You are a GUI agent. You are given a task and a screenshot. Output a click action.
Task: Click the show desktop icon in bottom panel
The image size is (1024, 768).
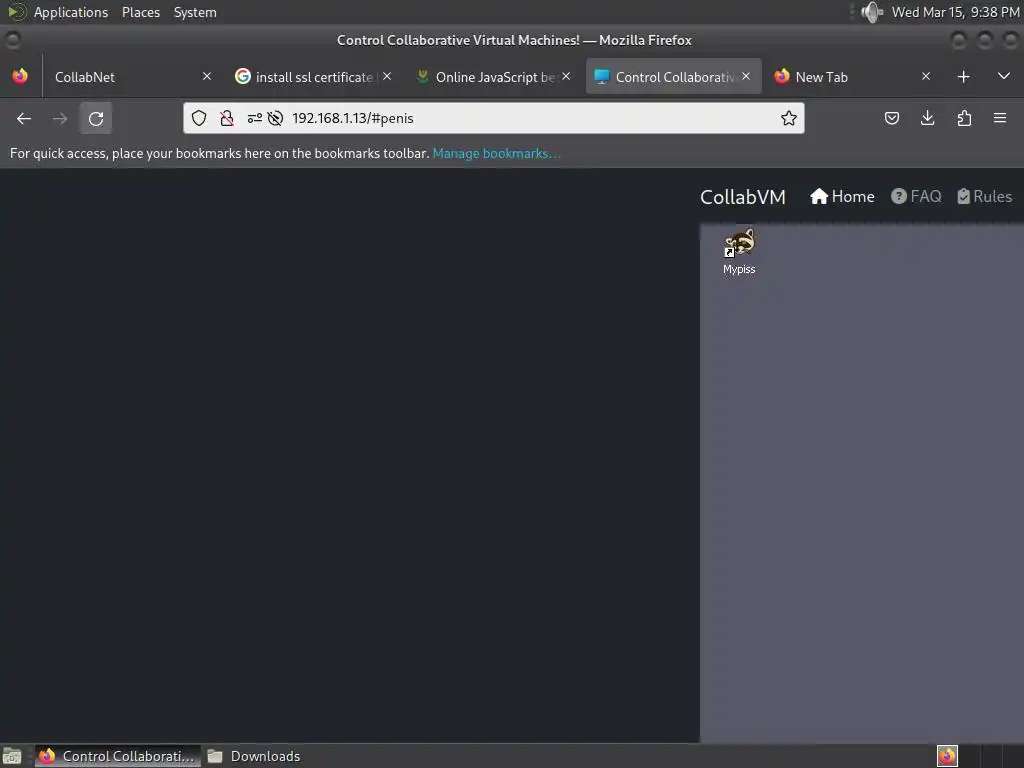pos(12,756)
